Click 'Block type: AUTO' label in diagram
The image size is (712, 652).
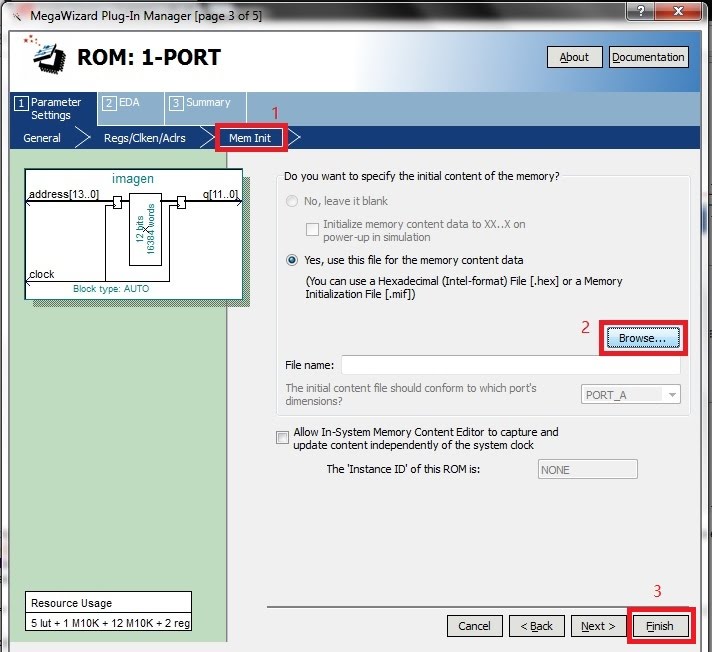click(x=111, y=289)
